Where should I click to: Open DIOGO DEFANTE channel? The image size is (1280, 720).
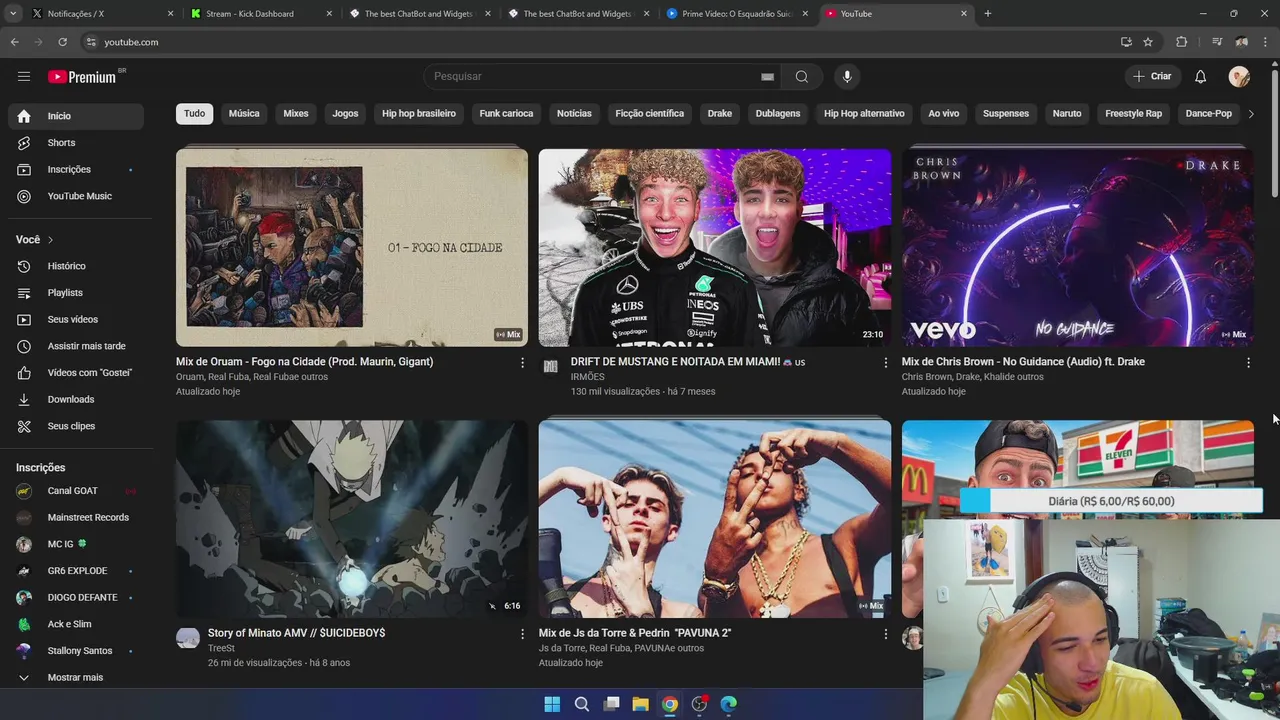[76, 598]
